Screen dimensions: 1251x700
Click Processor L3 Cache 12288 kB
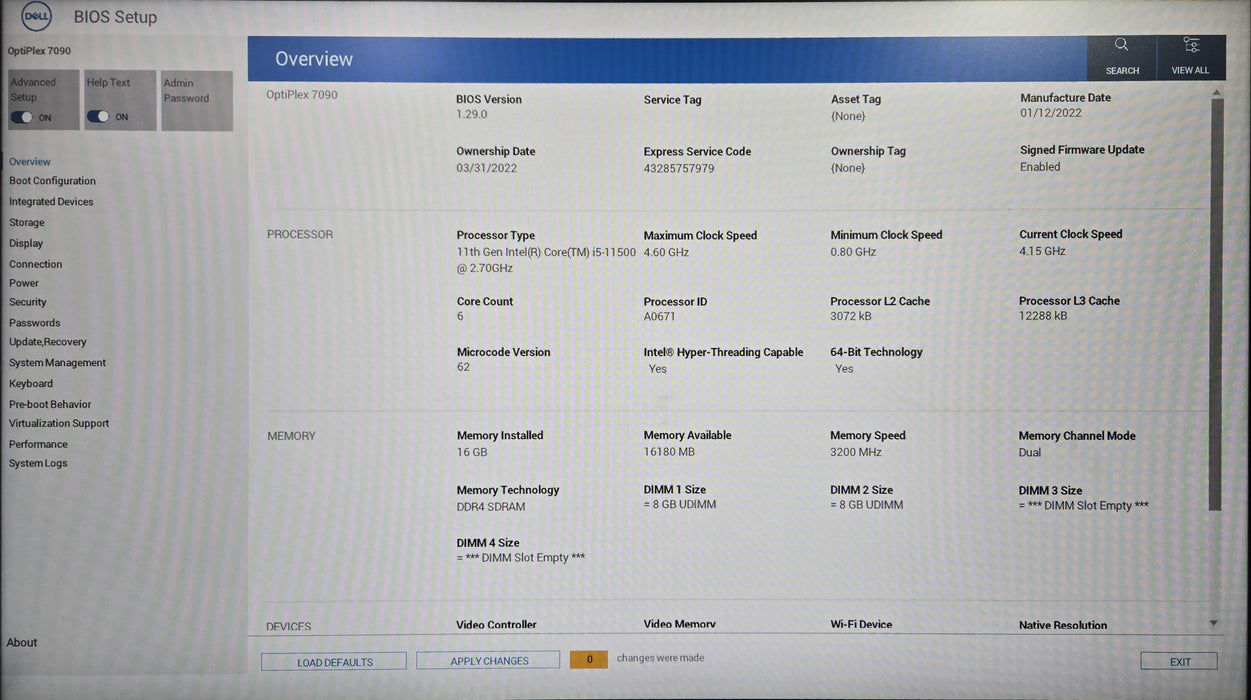point(1043,316)
